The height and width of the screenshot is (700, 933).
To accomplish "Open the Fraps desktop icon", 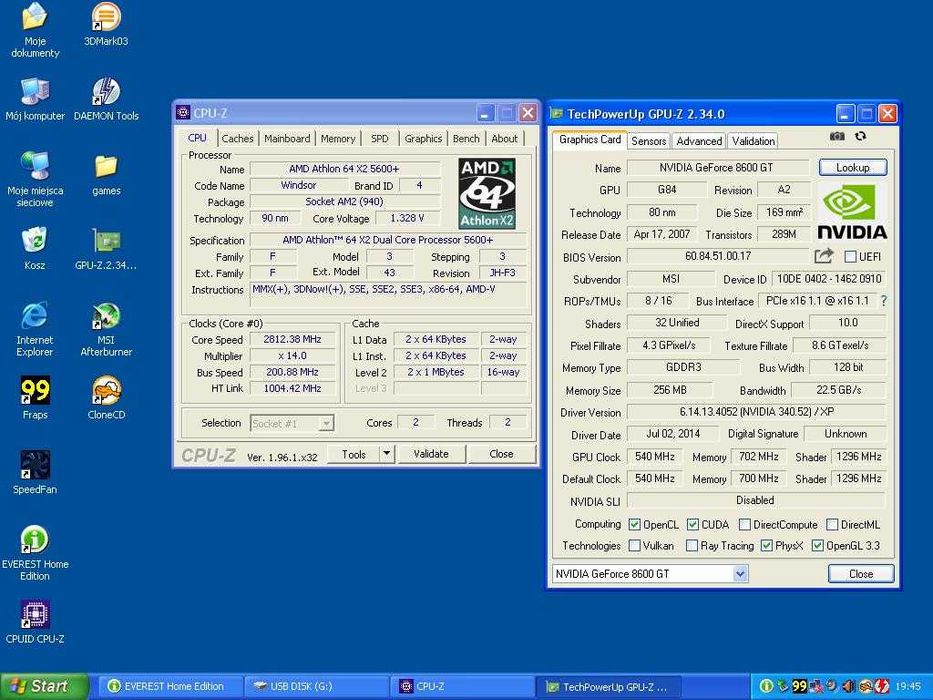I will [x=35, y=391].
